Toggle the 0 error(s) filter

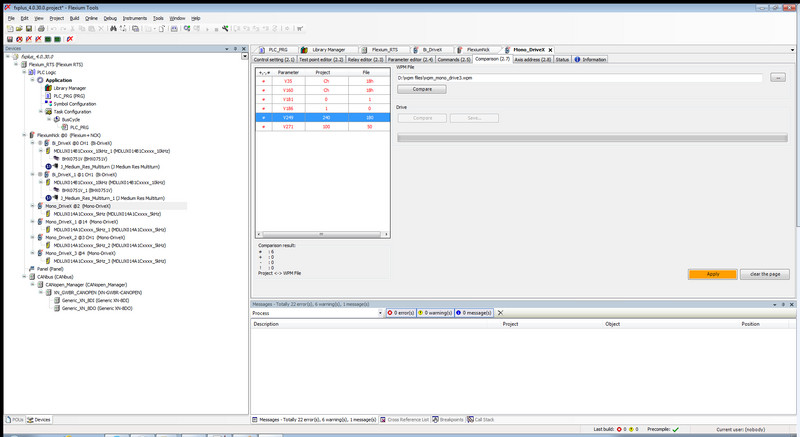coord(400,313)
